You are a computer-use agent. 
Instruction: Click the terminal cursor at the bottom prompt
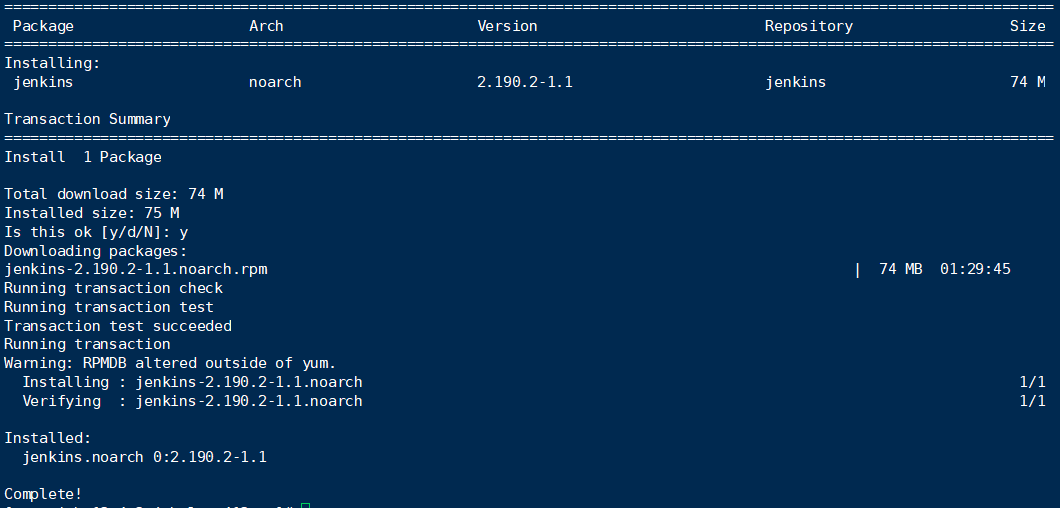pyautogui.click(x=305, y=504)
